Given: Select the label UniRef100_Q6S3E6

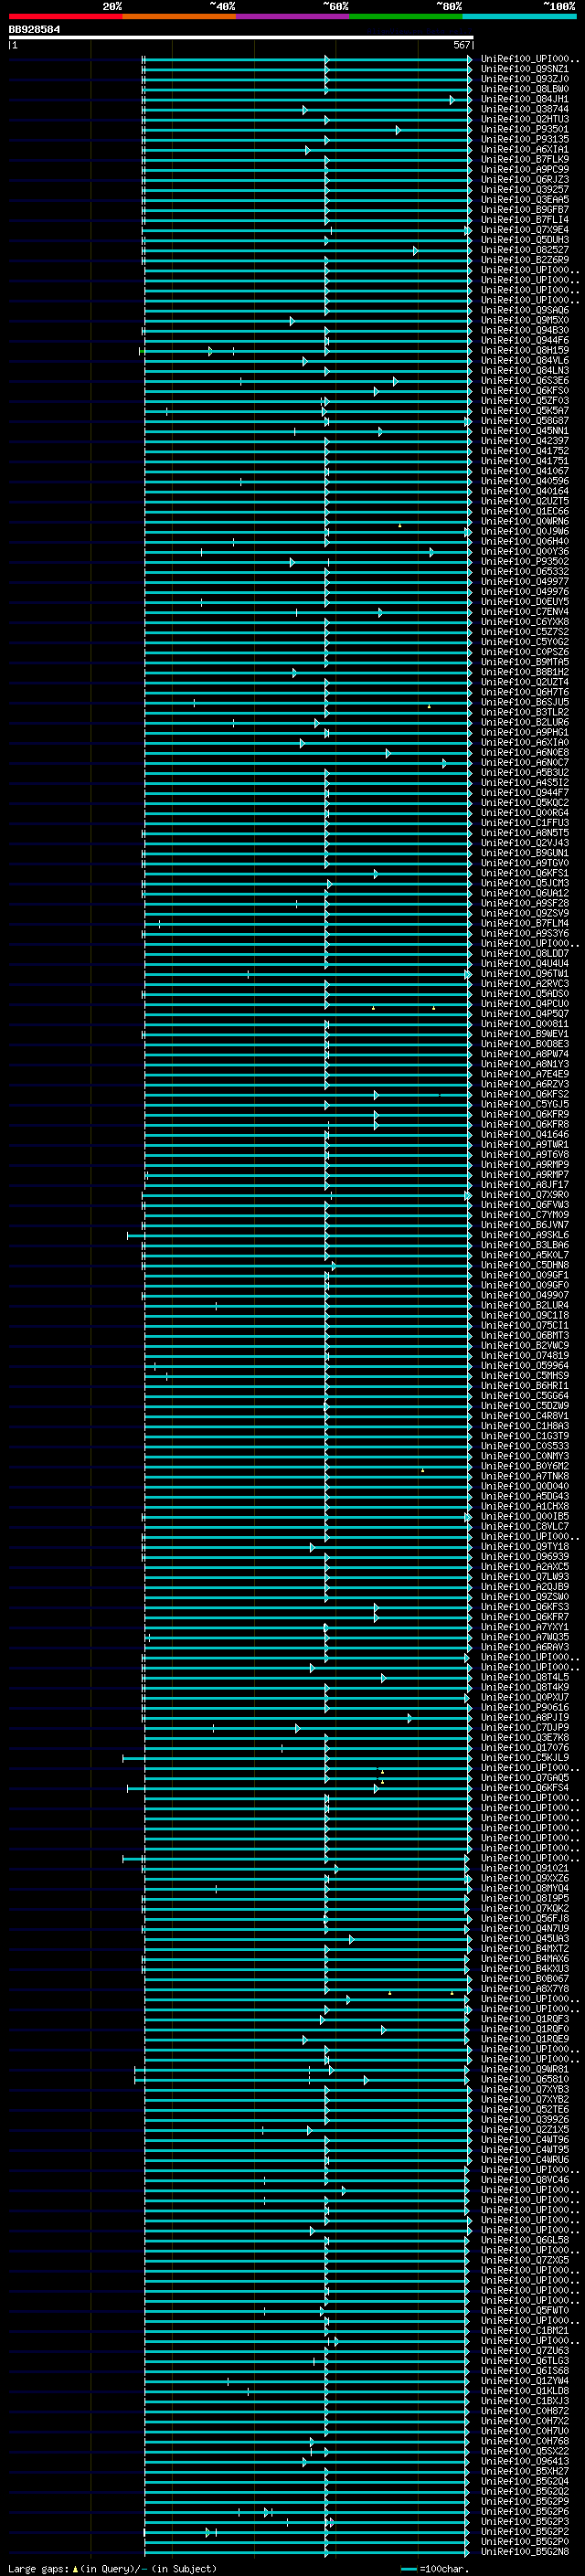Looking at the screenshot, I should click(525, 380).
